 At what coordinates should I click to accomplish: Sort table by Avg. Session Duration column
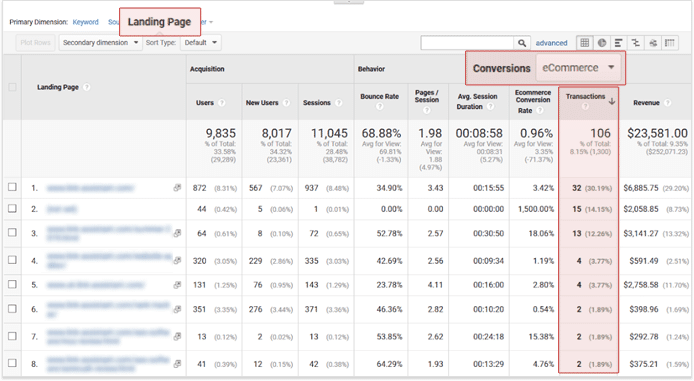(x=477, y=101)
